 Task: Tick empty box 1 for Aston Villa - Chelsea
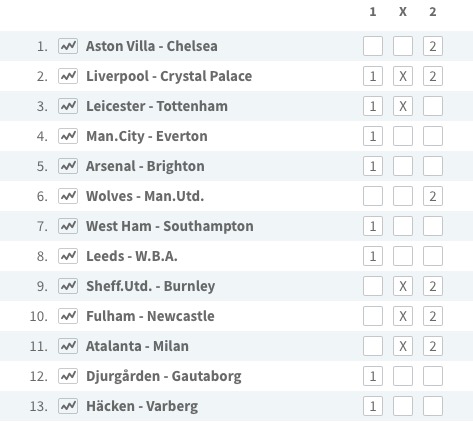click(x=373, y=46)
